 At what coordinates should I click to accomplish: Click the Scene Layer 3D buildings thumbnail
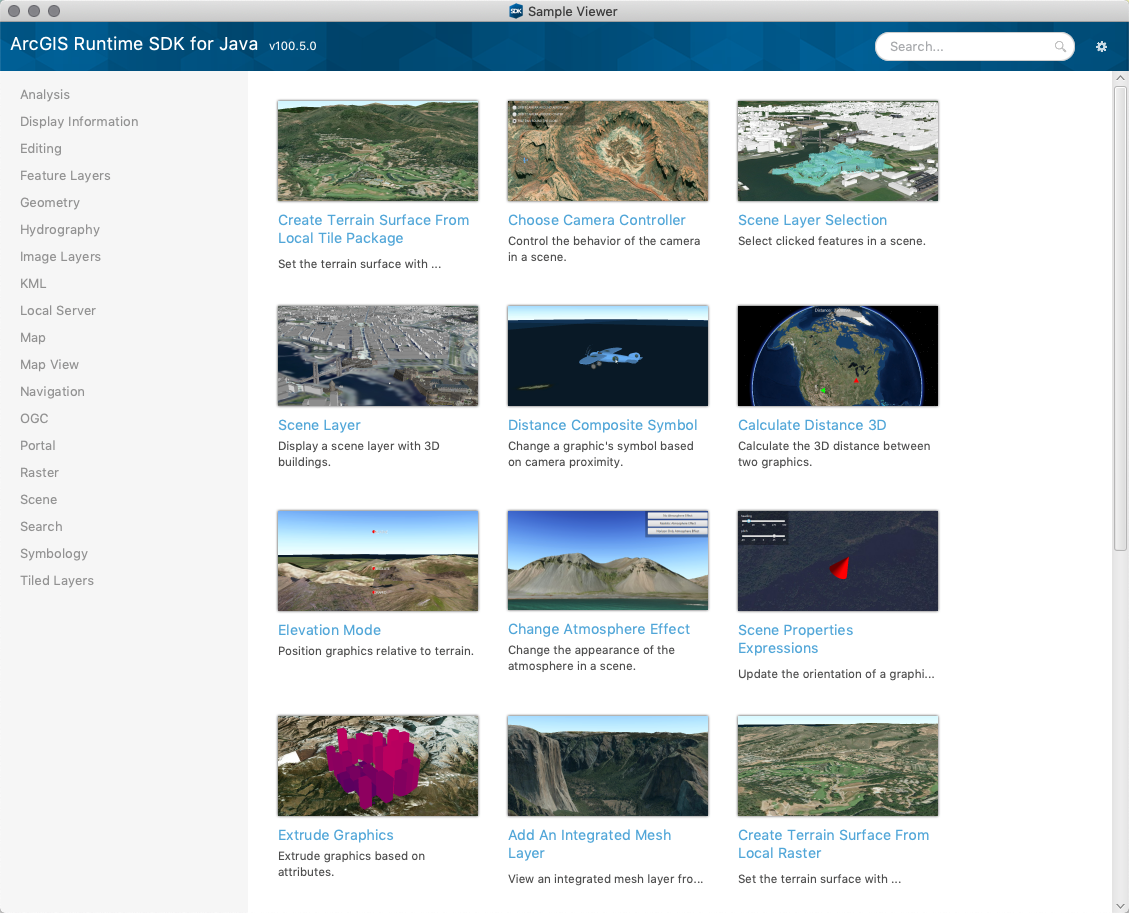point(378,356)
